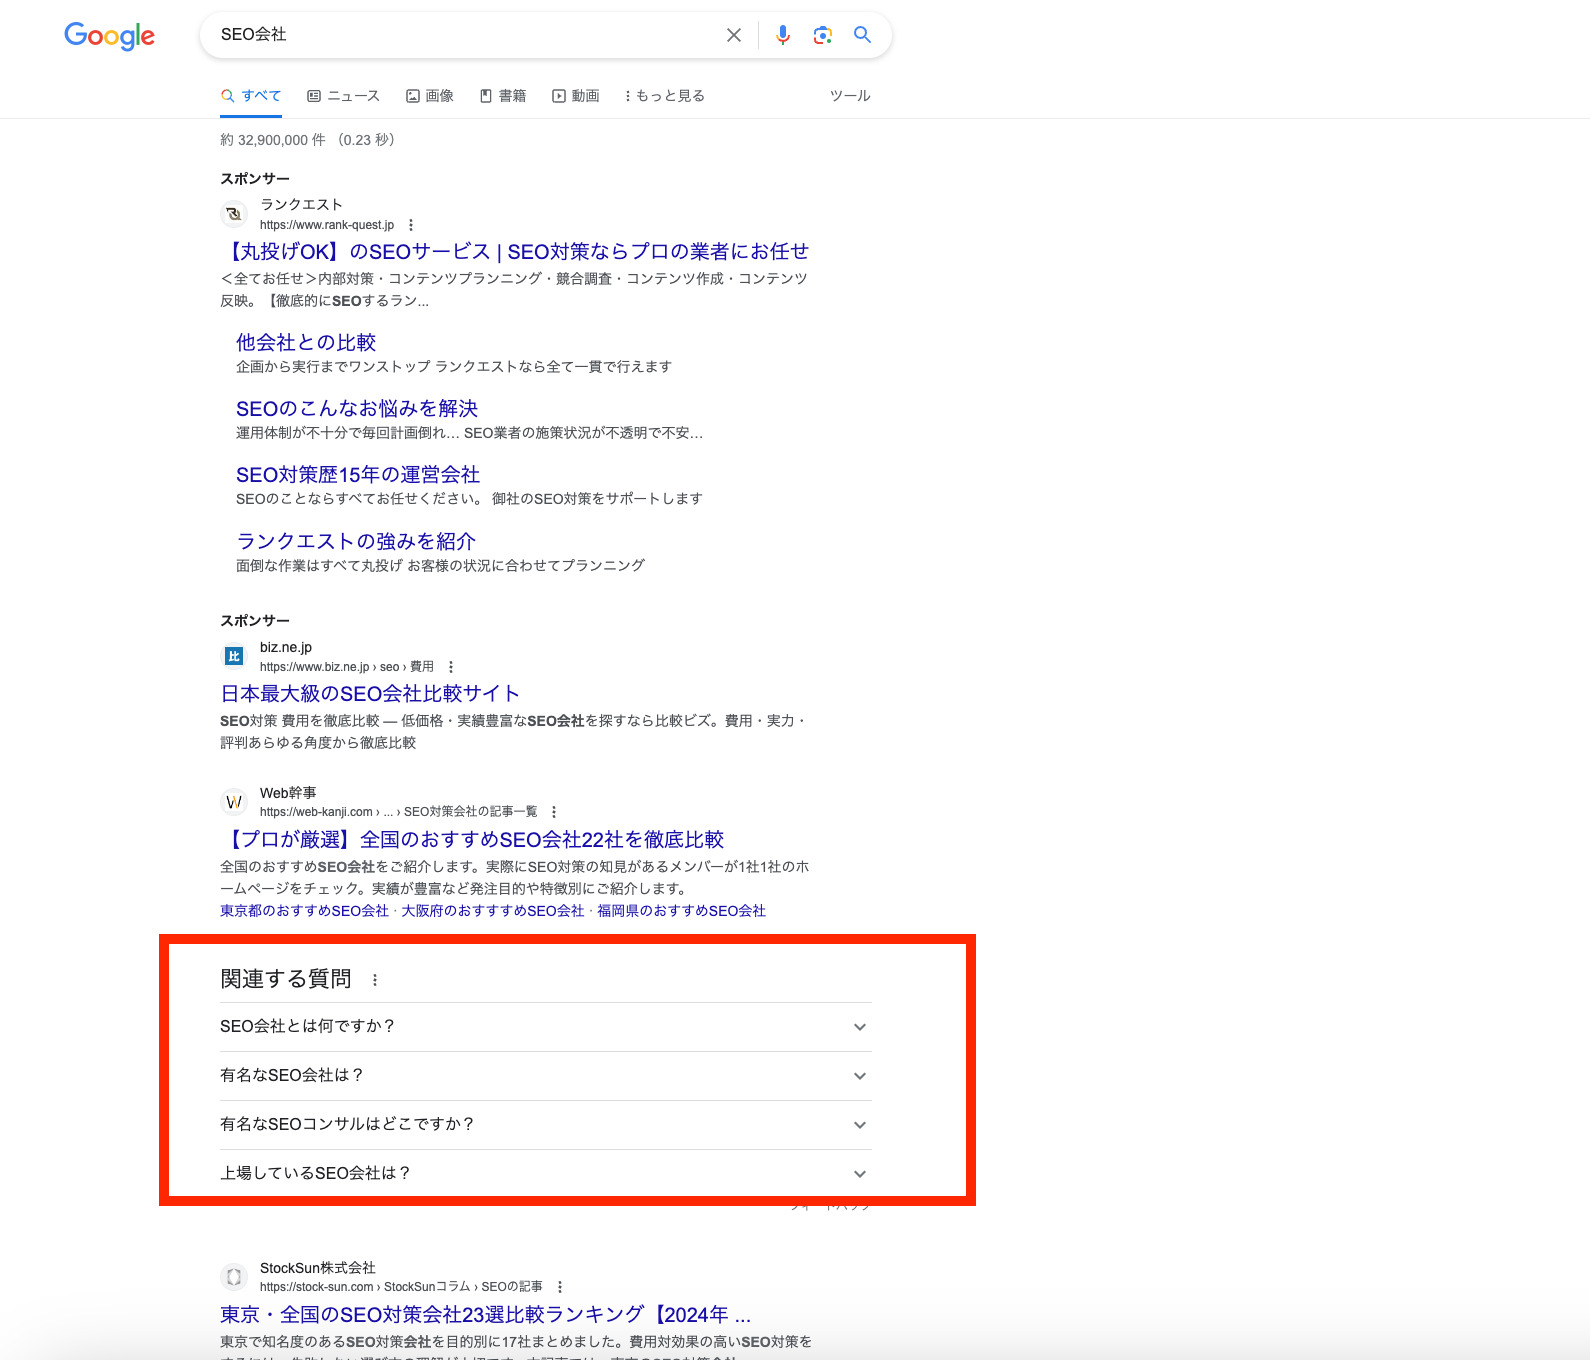Switch to the 画像 tab
This screenshot has height=1360, width=1590.
click(429, 96)
